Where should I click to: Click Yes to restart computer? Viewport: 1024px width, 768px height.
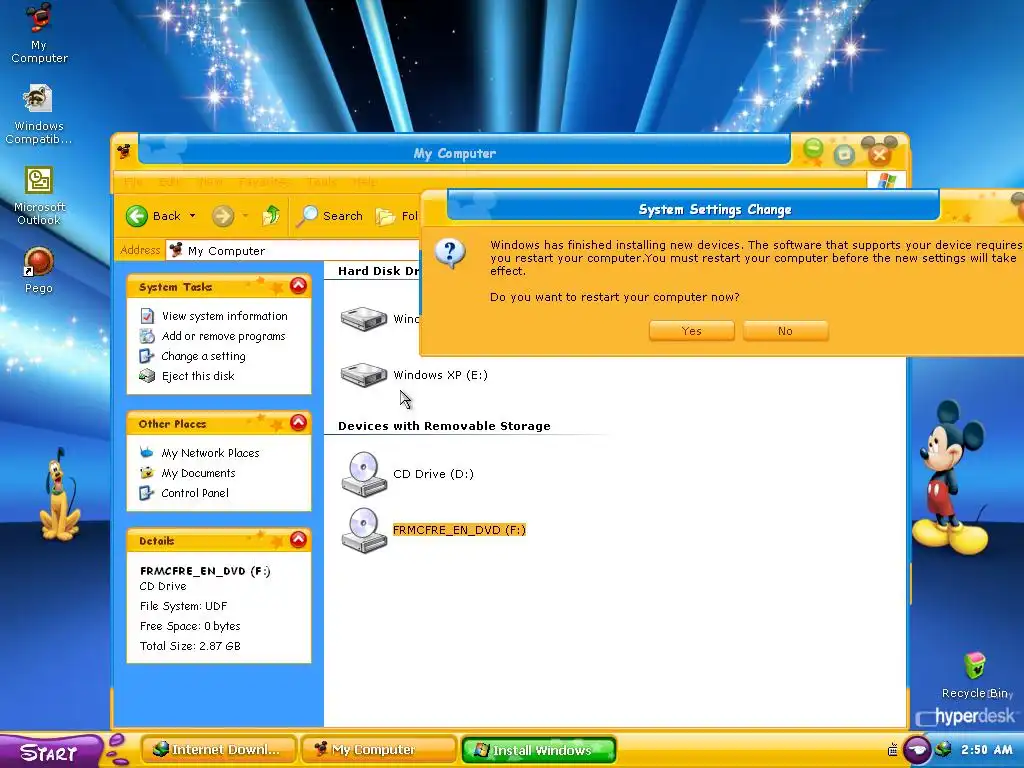click(x=692, y=331)
